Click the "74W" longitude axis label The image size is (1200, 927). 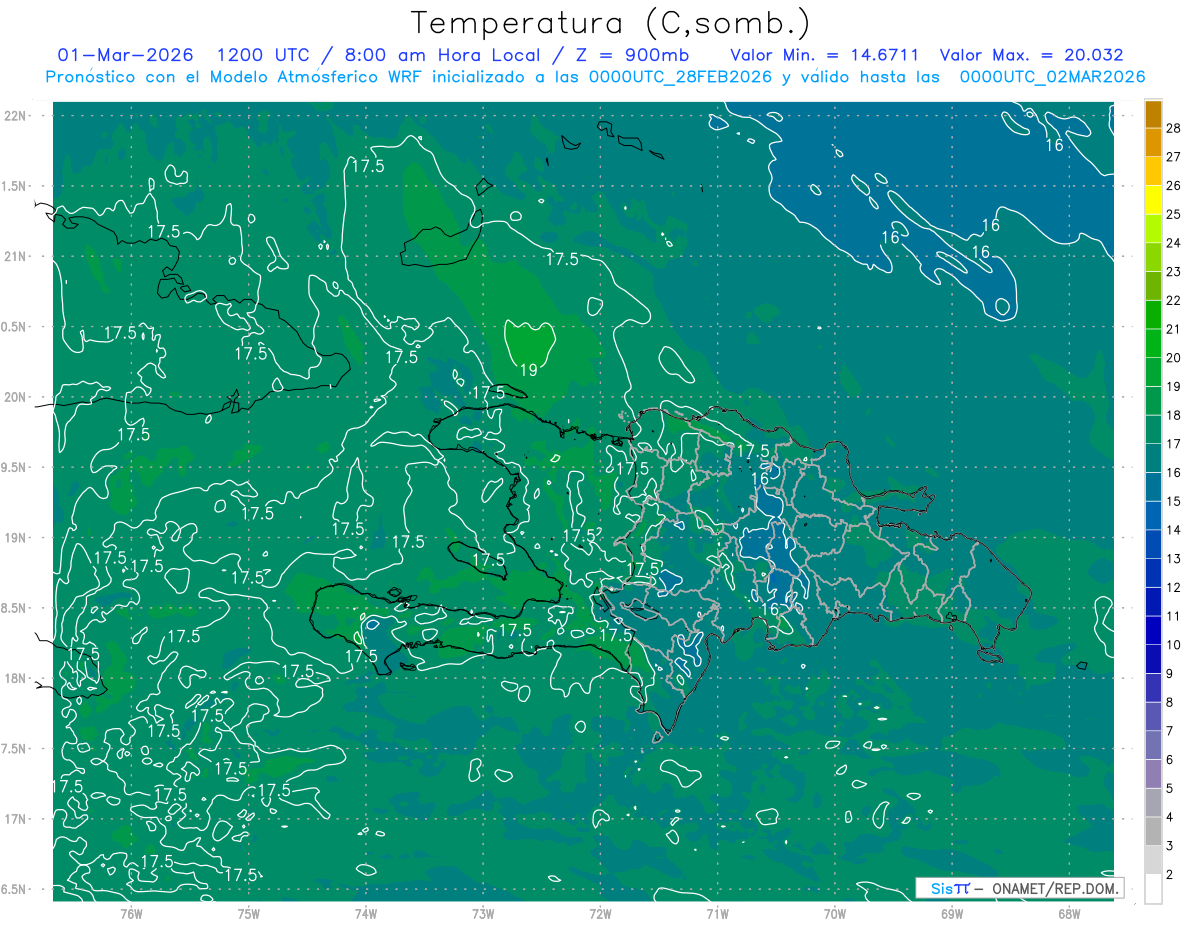click(x=365, y=913)
